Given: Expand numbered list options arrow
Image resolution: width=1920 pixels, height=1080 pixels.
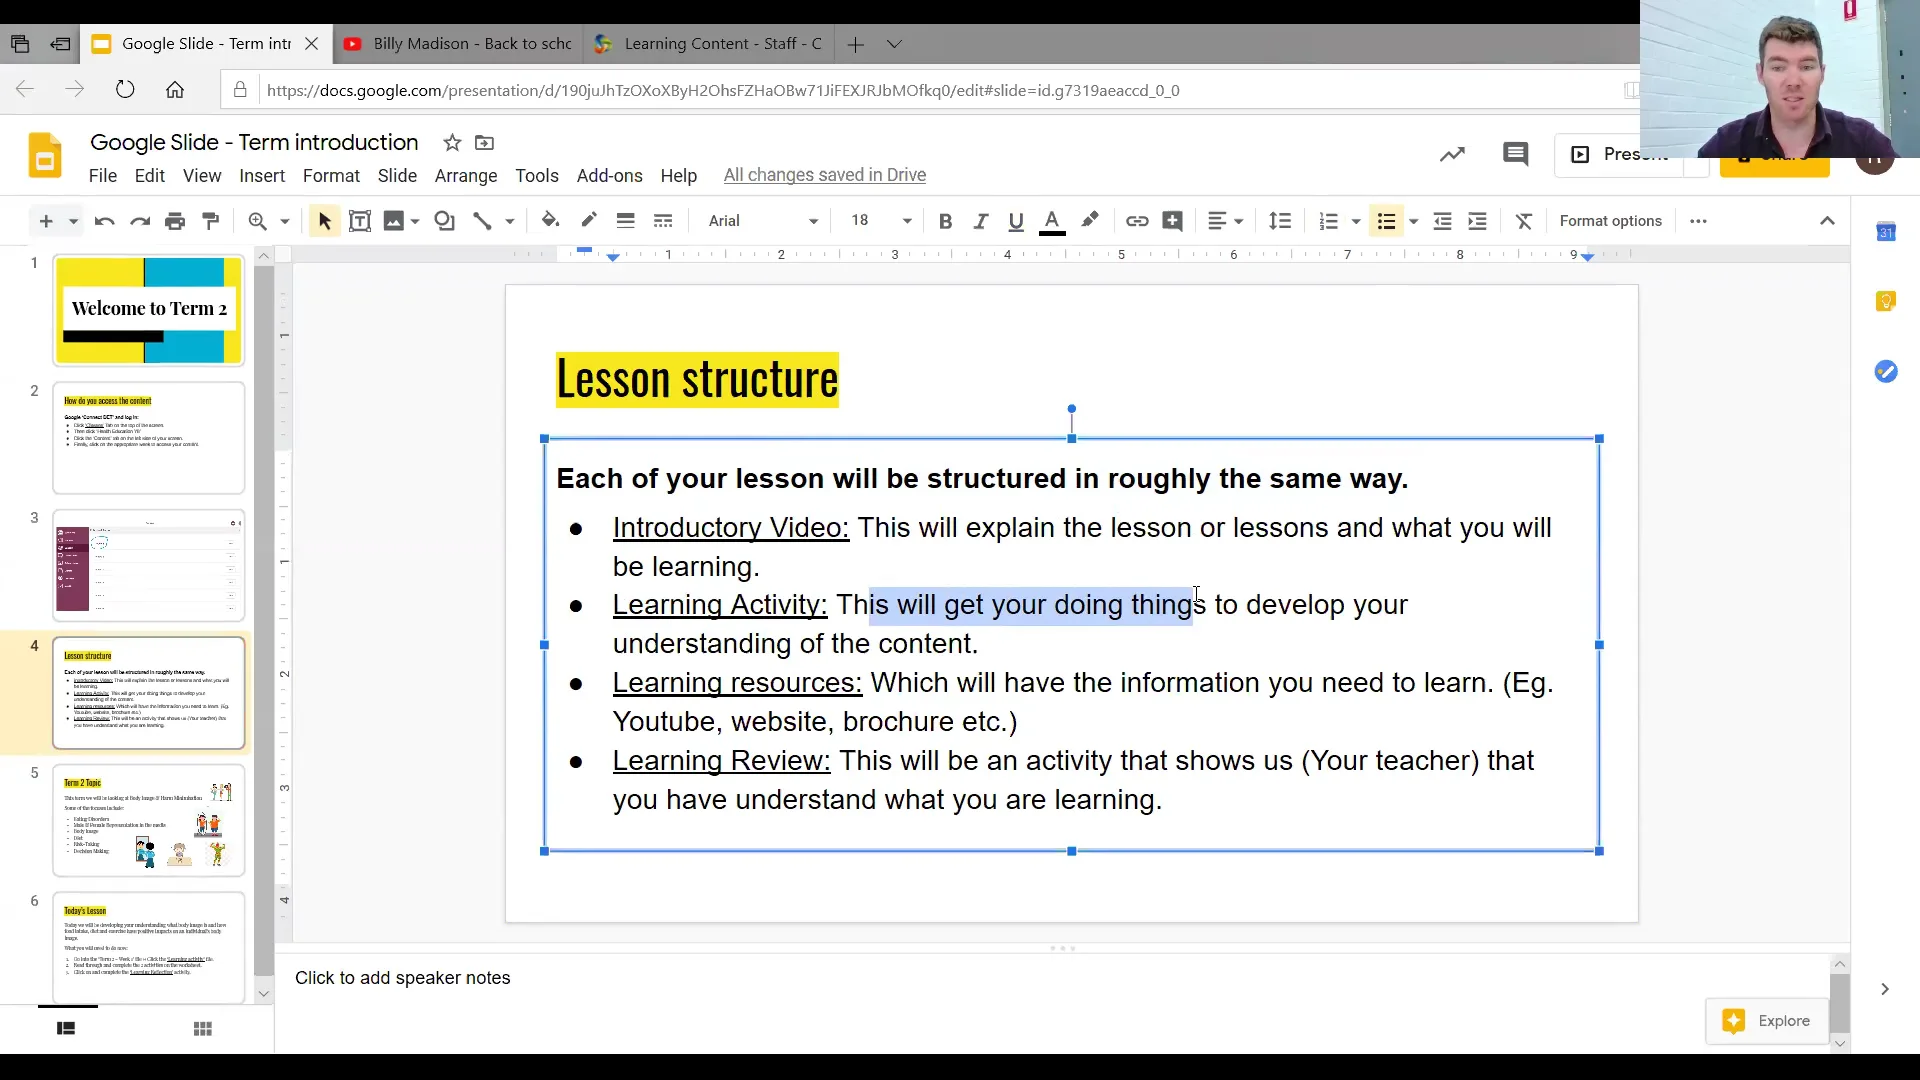Looking at the screenshot, I should click(1356, 221).
